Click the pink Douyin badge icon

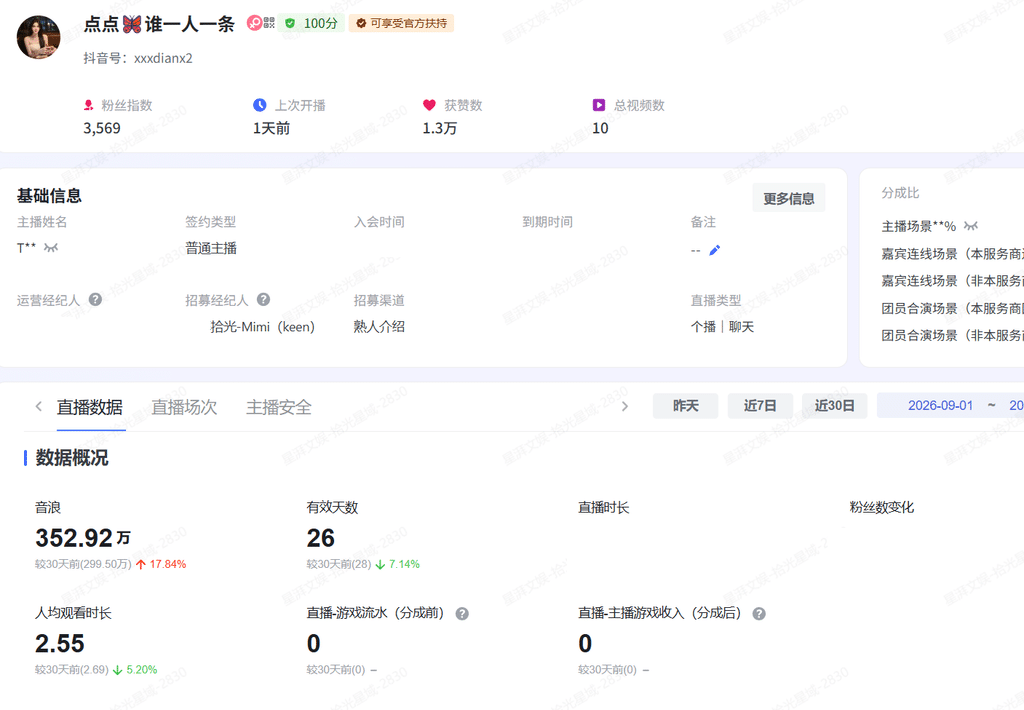point(254,23)
